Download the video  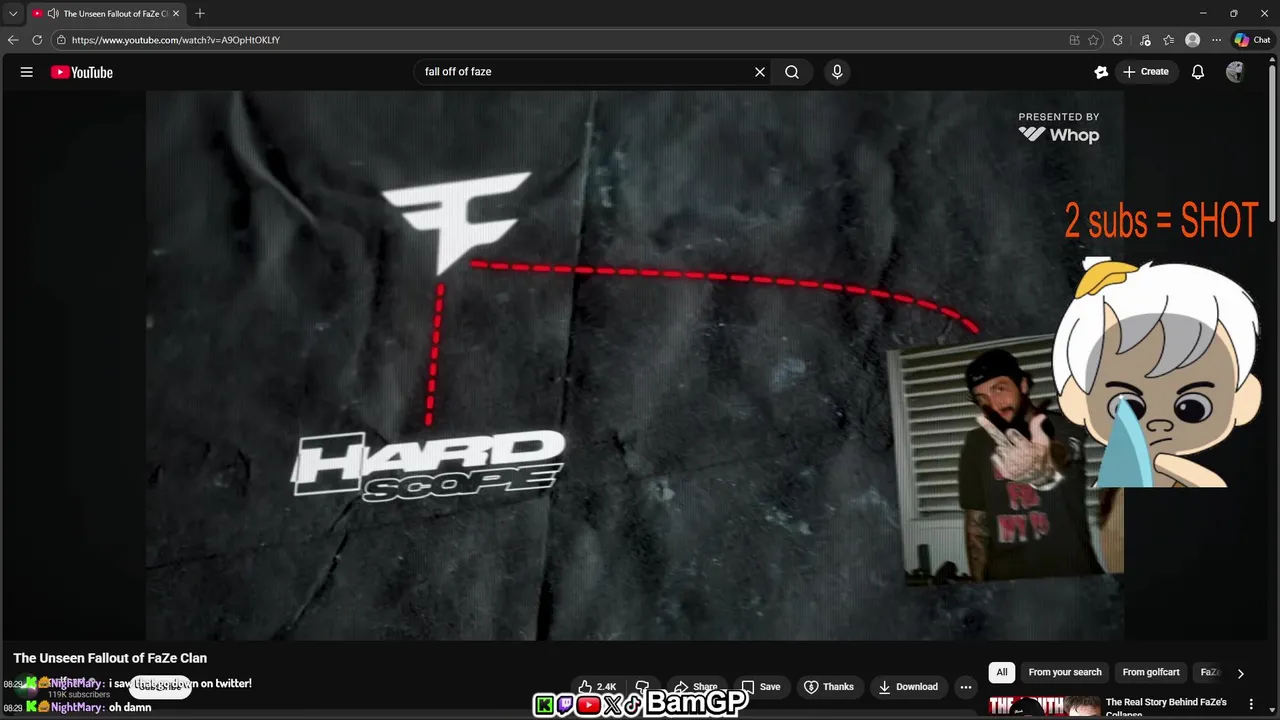click(x=908, y=687)
